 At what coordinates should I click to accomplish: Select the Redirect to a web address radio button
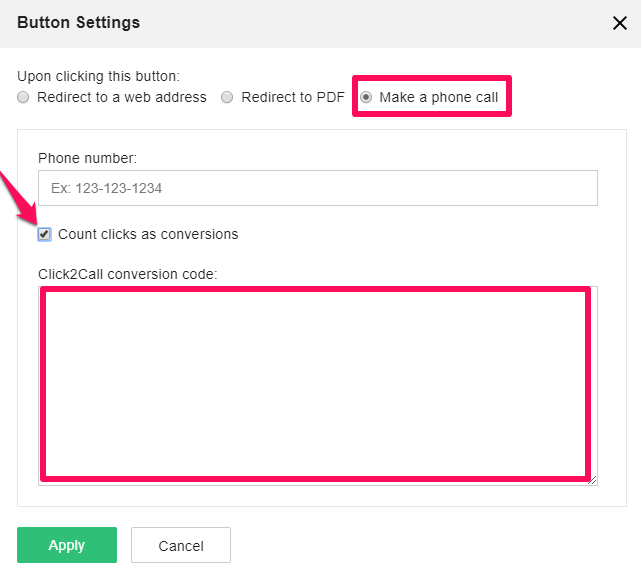[24, 98]
